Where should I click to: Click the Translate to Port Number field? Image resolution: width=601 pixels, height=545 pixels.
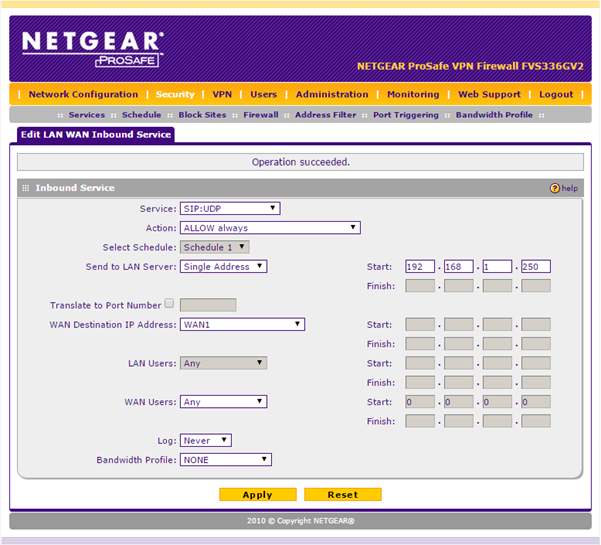pos(208,305)
